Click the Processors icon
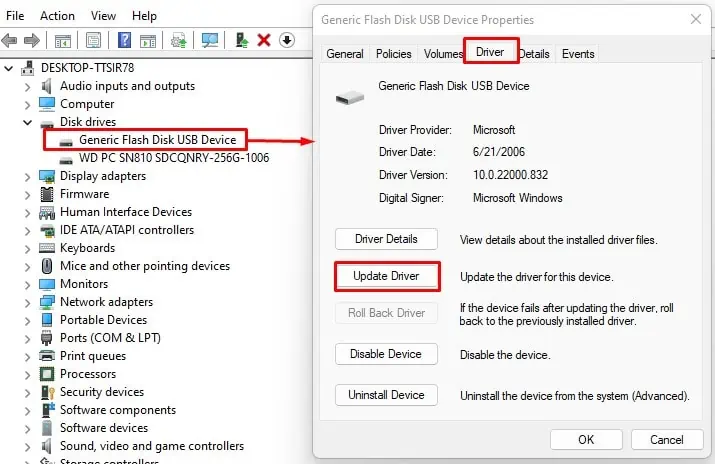The width and height of the screenshot is (715, 464). point(47,374)
